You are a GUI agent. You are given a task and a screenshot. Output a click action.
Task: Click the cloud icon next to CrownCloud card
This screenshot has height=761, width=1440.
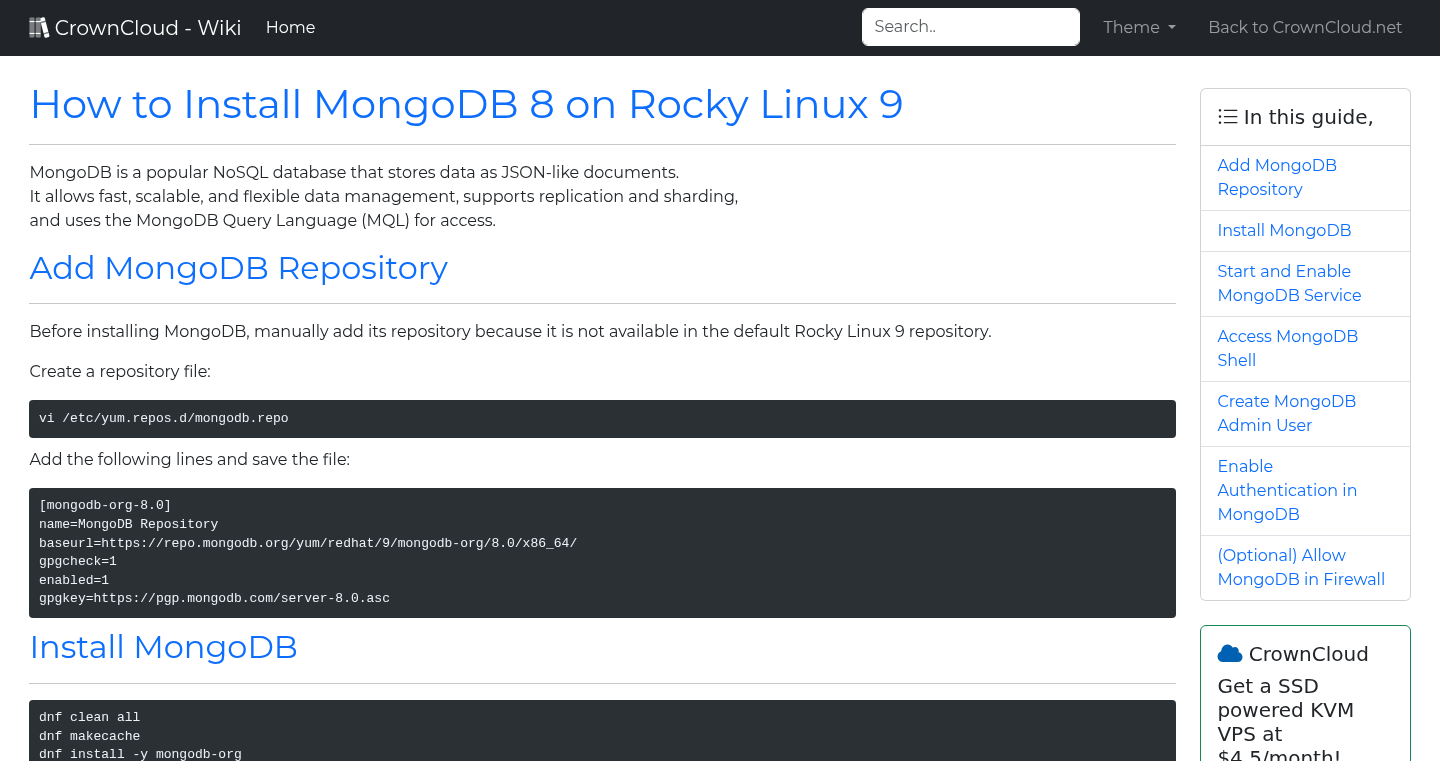1229,653
